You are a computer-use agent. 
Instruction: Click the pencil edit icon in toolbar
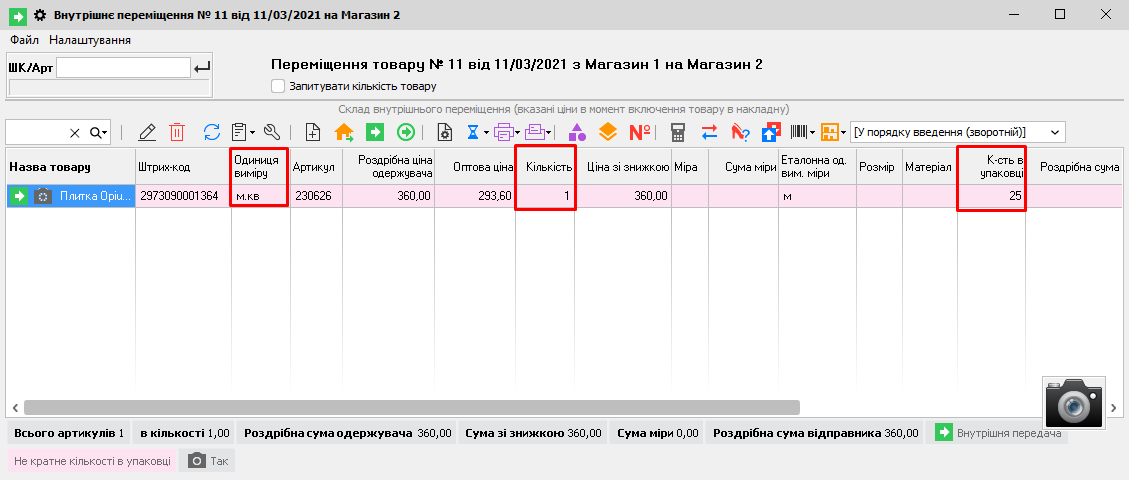pyautogui.click(x=147, y=132)
